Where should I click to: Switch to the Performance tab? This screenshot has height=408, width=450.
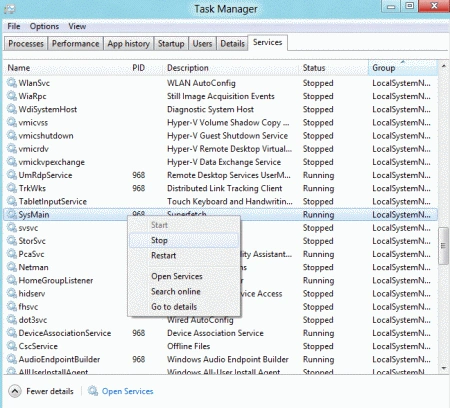click(76, 44)
